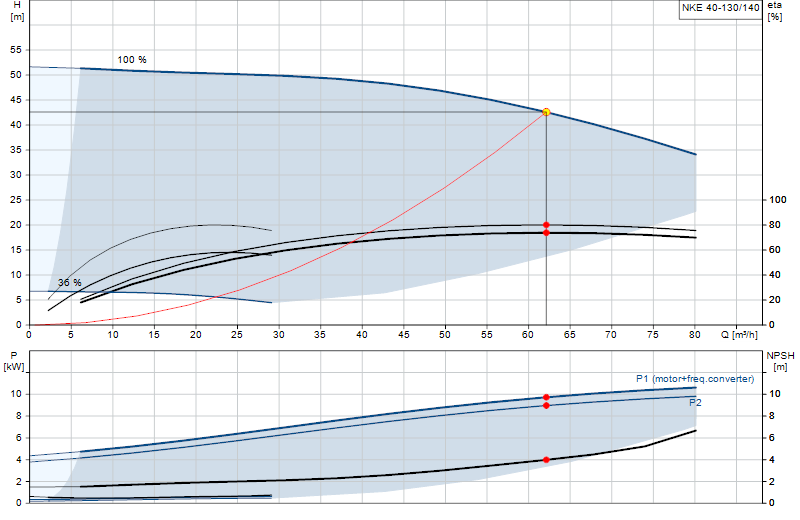
Task: Click the P [kW] axis title
Action: (x=14, y=361)
